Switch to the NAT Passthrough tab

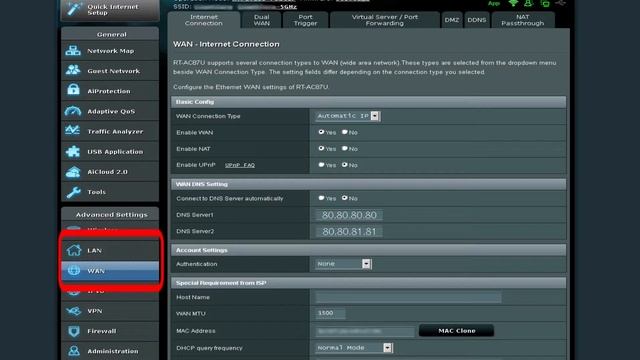click(x=523, y=20)
